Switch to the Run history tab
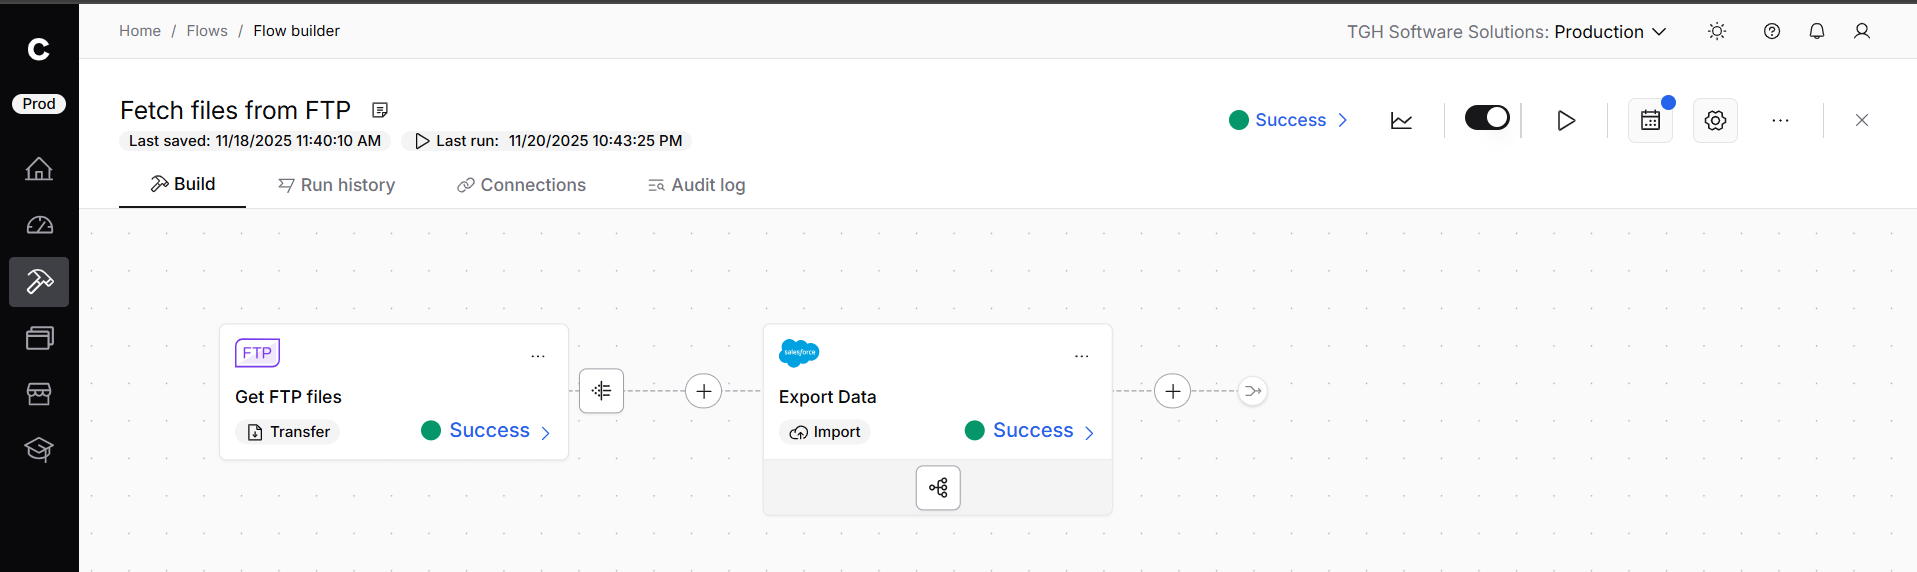The width and height of the screenshot is (1917, 572). click(337, 185)
